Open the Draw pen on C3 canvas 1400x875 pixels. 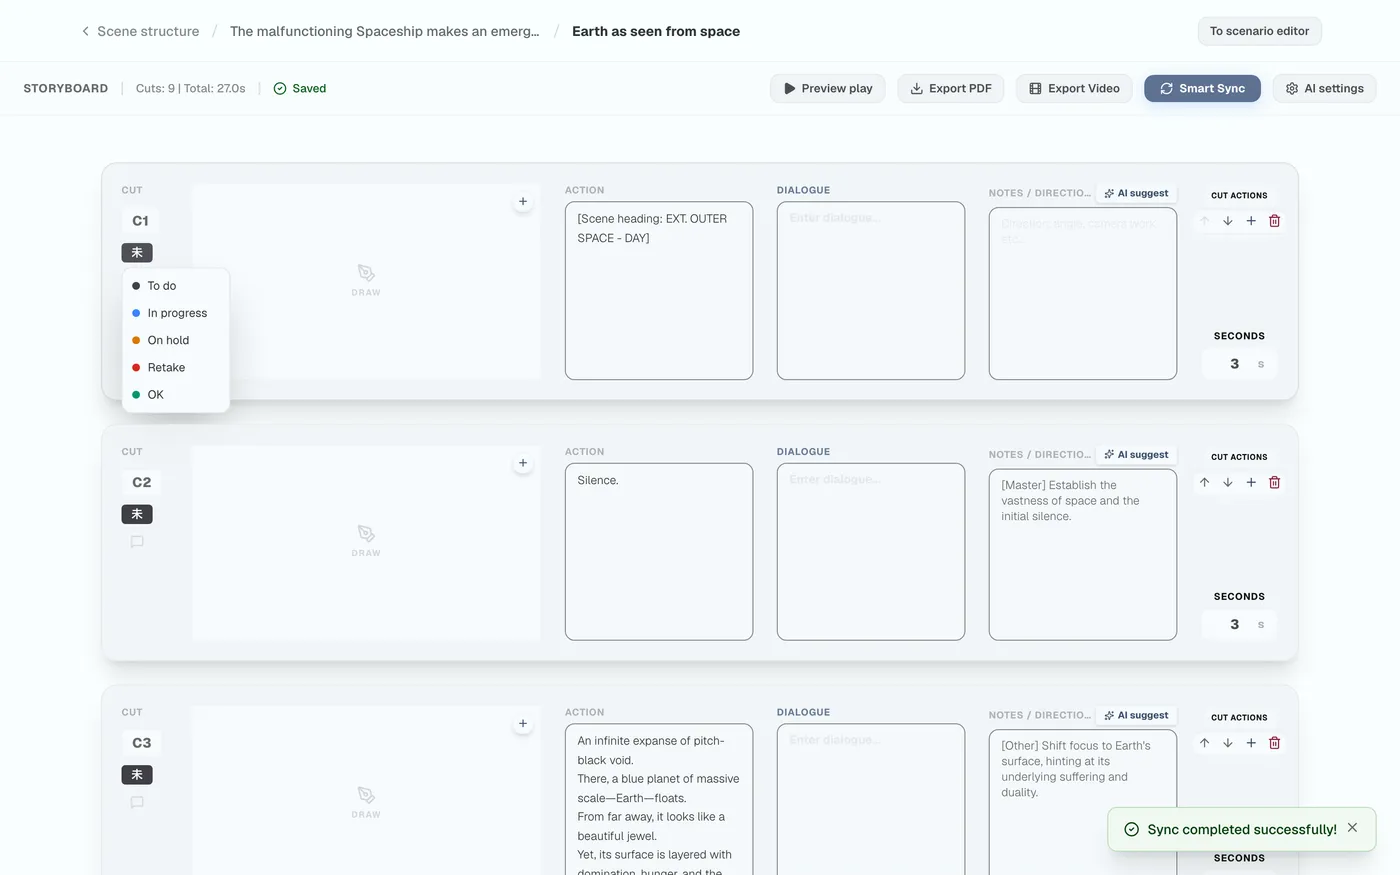pos(366,801)
